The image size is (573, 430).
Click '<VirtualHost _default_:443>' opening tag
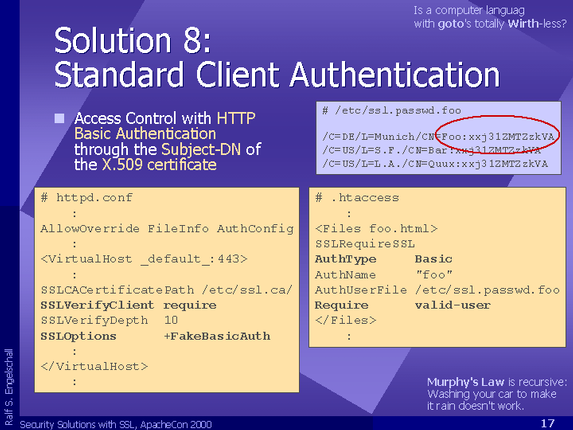pos(144,259)
